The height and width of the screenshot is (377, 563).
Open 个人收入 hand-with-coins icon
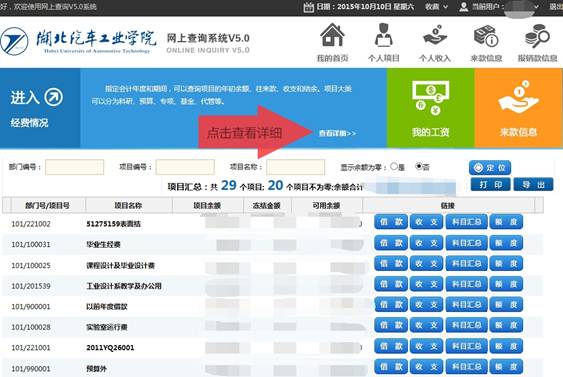[x=434, y=35]
